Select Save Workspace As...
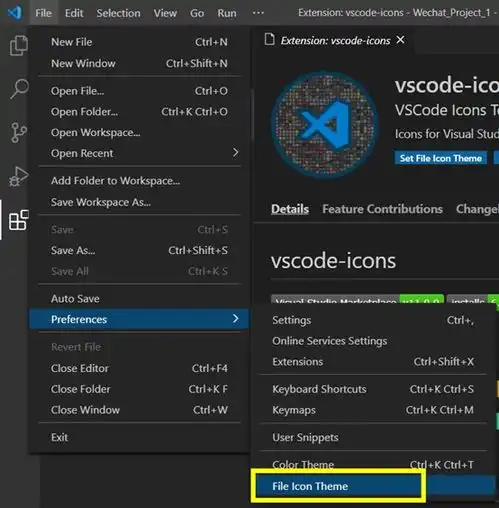This screenshot has width=499, height=508. [x=139, y=202]
